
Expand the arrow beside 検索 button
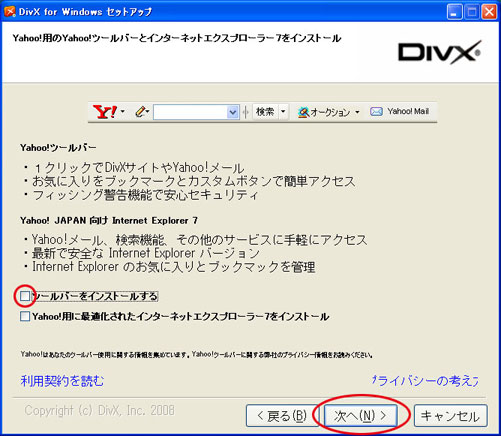pos(283,112)
